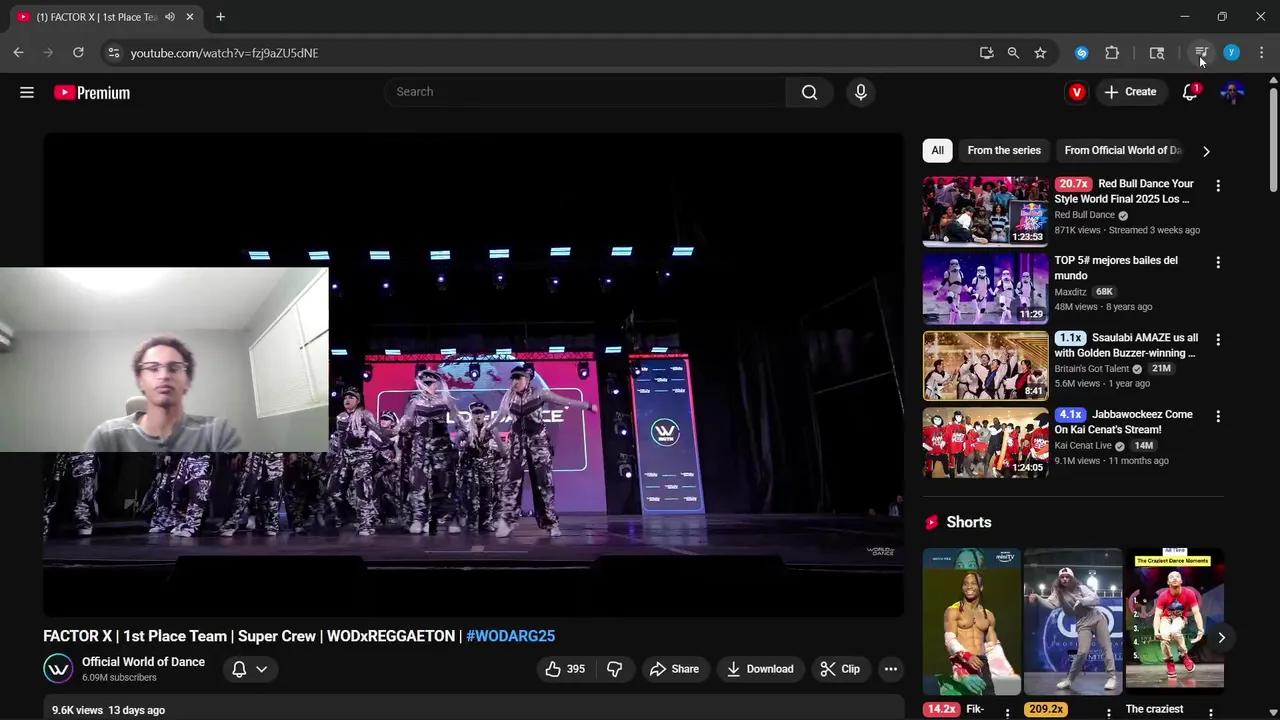Open the YouTube hamburger guide menu
This screenshot has width=1280, height=720.
pos(27,92)
